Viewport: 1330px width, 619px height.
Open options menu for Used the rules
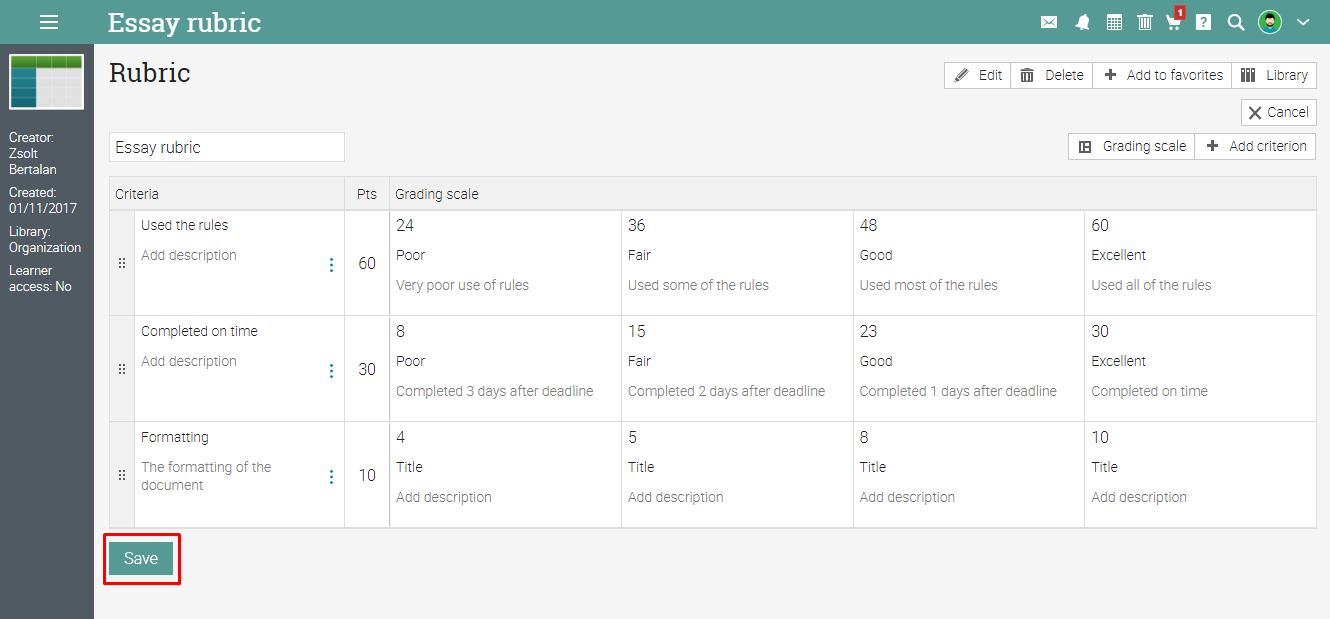pyautogui.click(x=331, y=264)
